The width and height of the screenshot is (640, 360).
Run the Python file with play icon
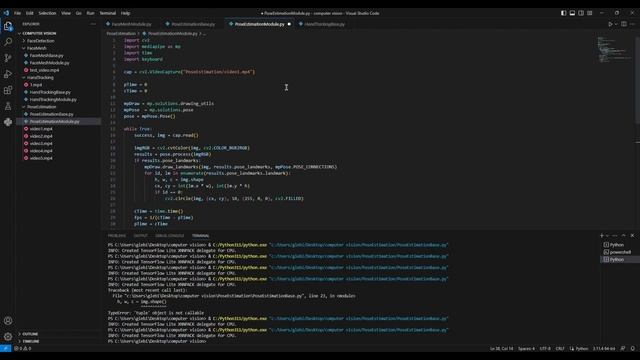611,24
